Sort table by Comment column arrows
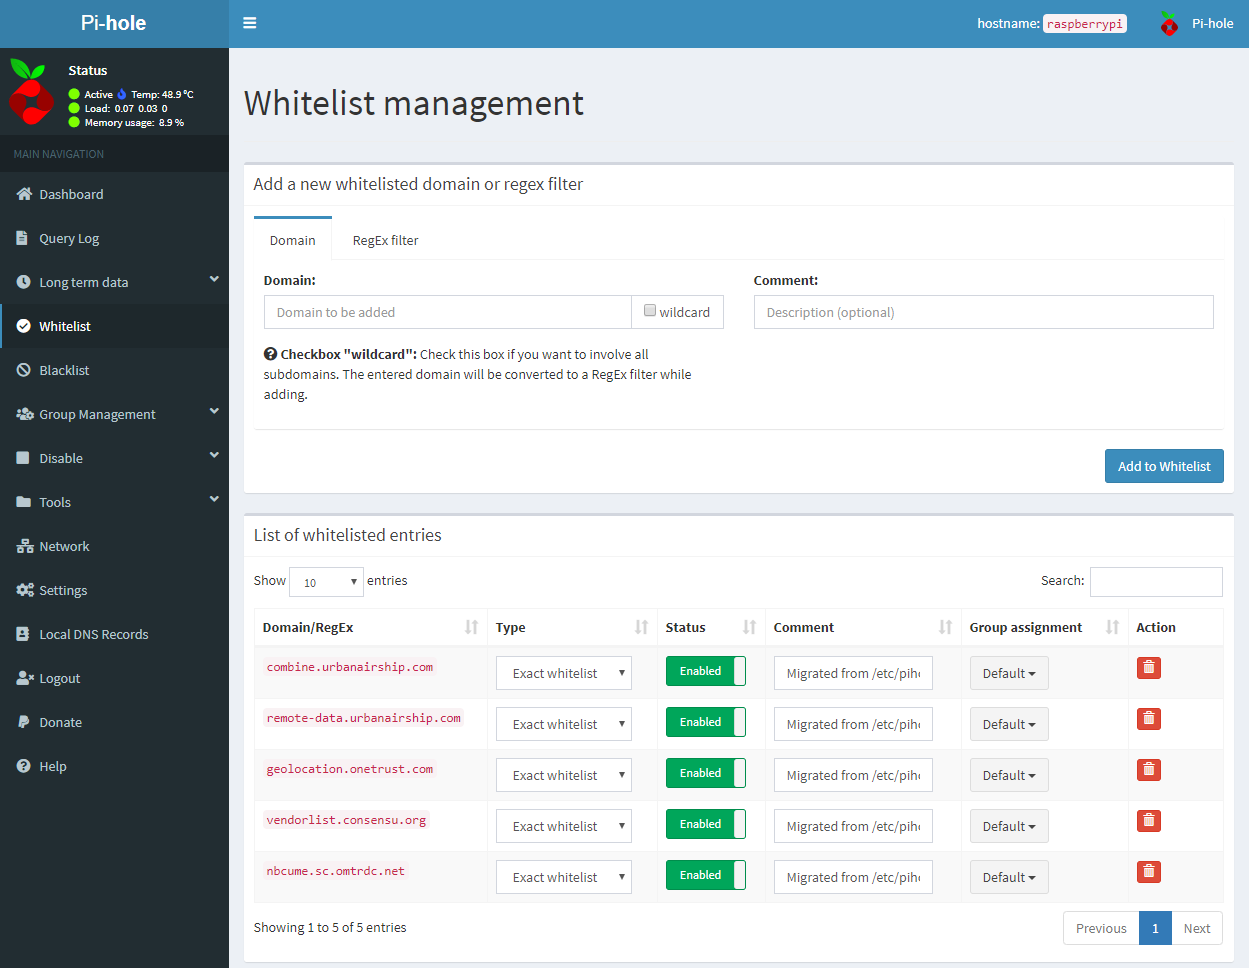Viewport: 1249px width, 968px height. [x=945, y=627]
